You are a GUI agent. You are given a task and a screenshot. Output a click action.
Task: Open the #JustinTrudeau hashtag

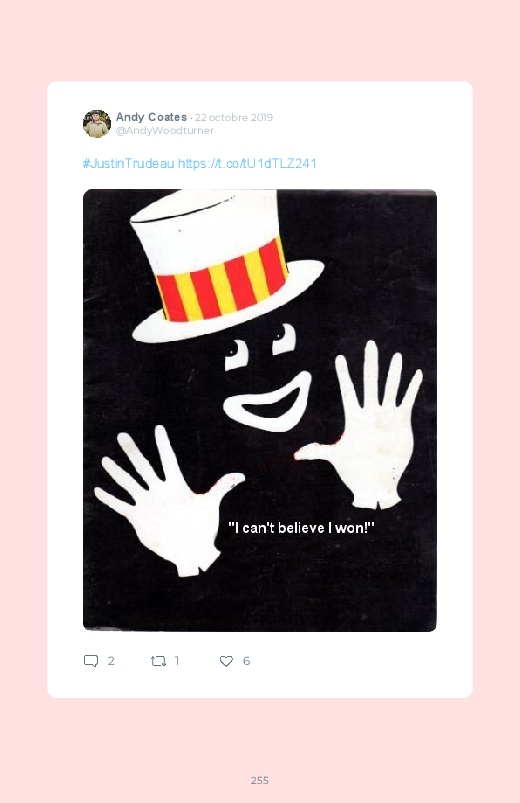pos(129,163)
